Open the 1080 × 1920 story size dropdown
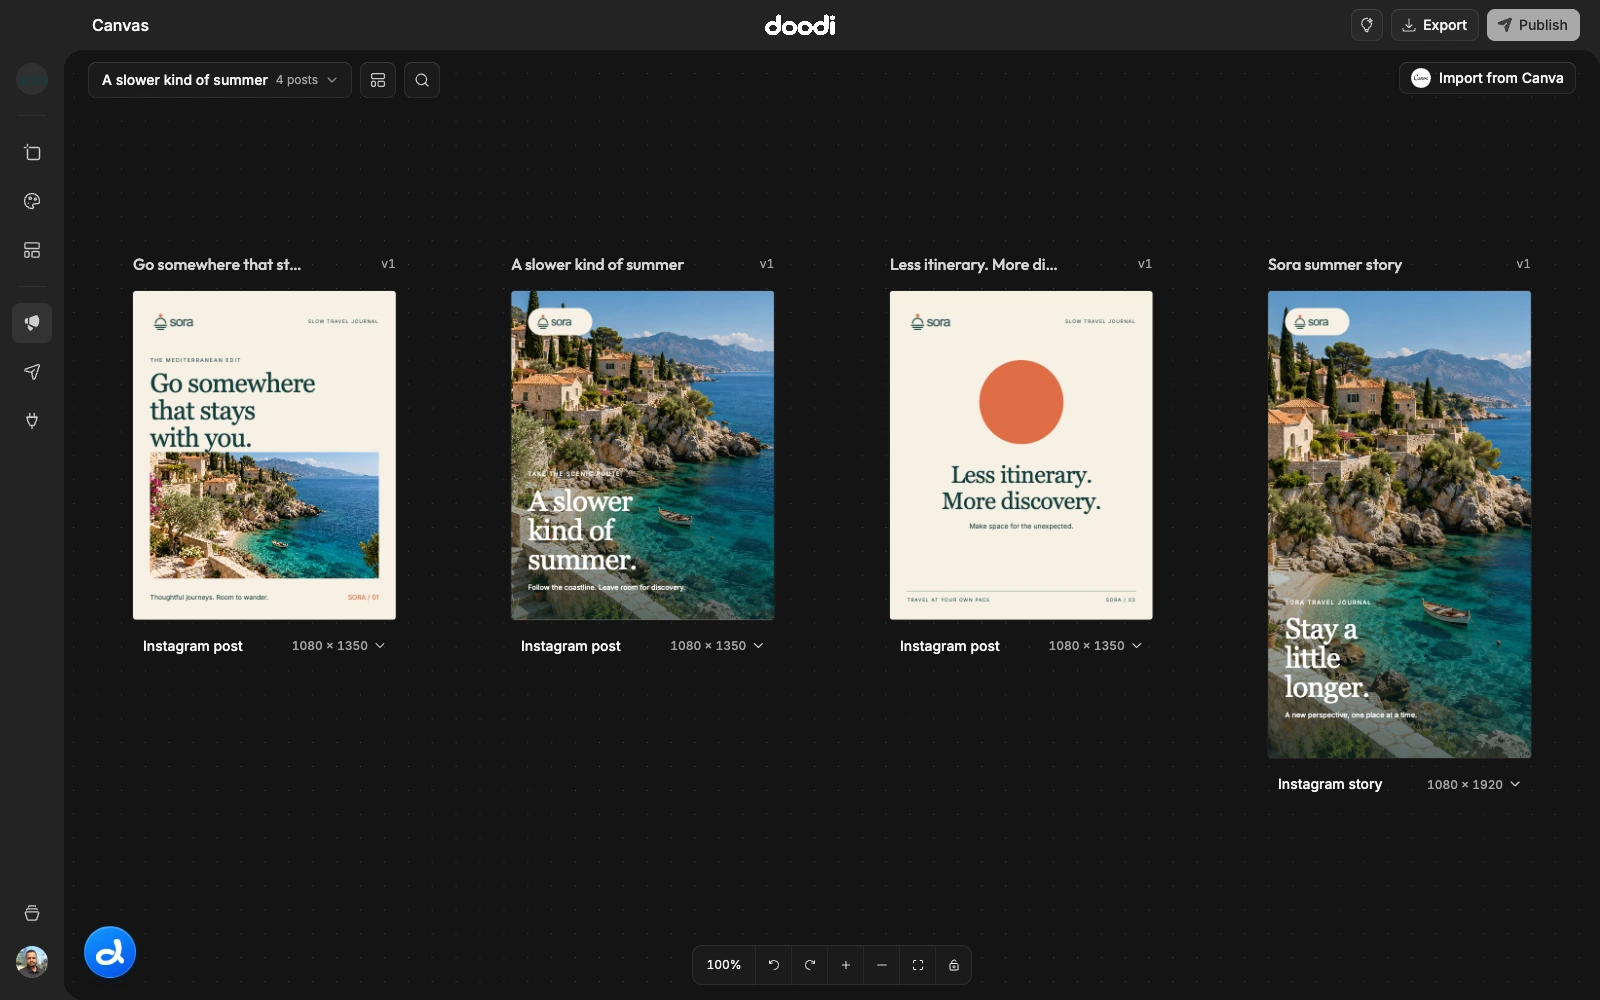The width and height of the screenshot is (1600, 1000). pyautogui.click(x=1473, y=785)
